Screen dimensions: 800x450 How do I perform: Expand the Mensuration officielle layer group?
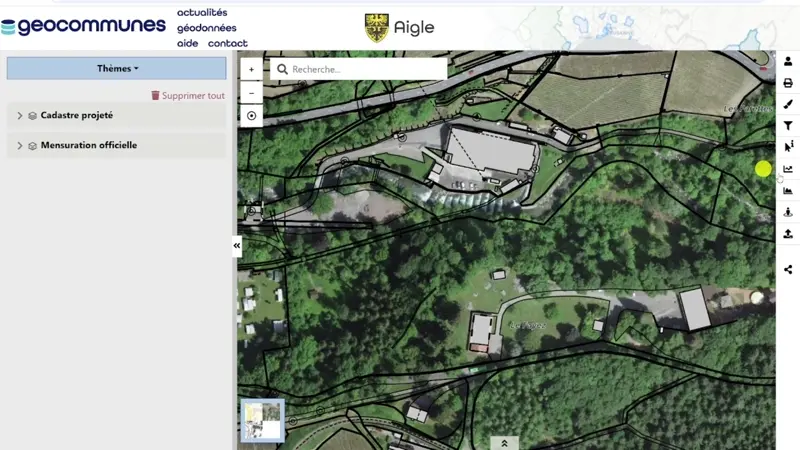pos(20,146)
